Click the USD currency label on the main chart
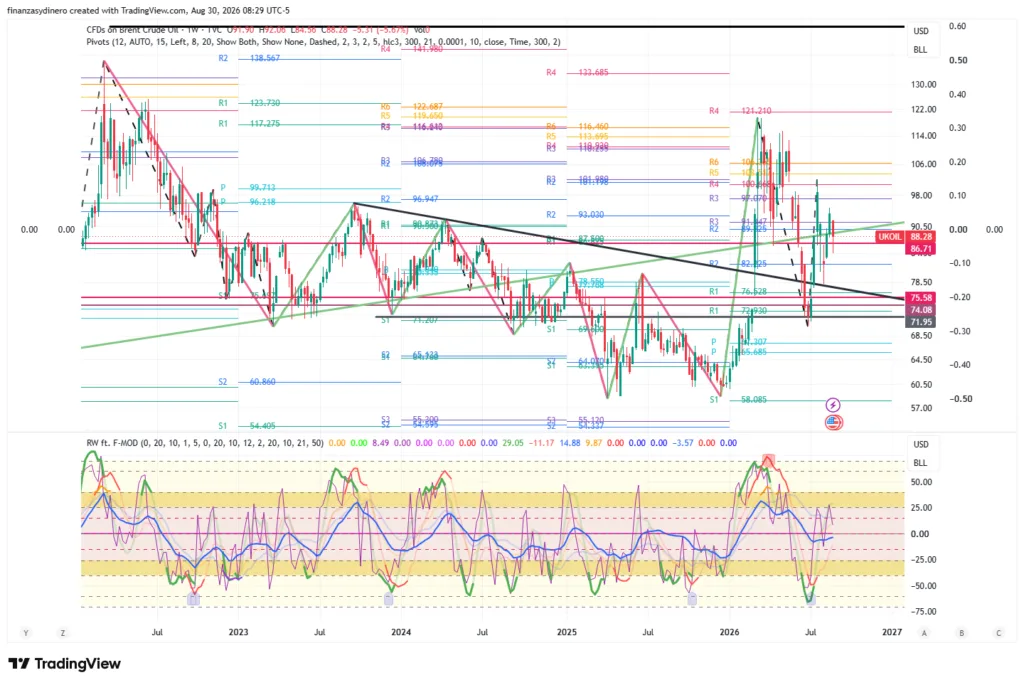Screen dimensions: 1024x685 pos(921,31)
